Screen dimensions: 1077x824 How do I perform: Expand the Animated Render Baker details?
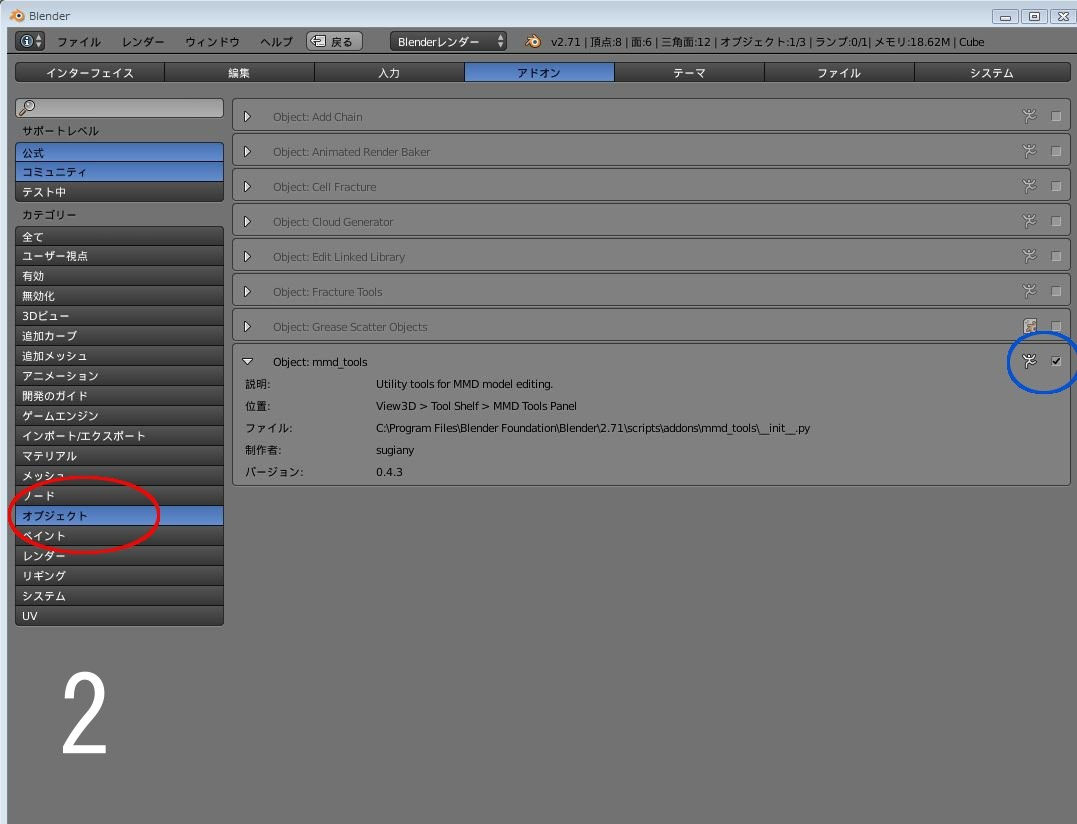[x=248, y=152]
